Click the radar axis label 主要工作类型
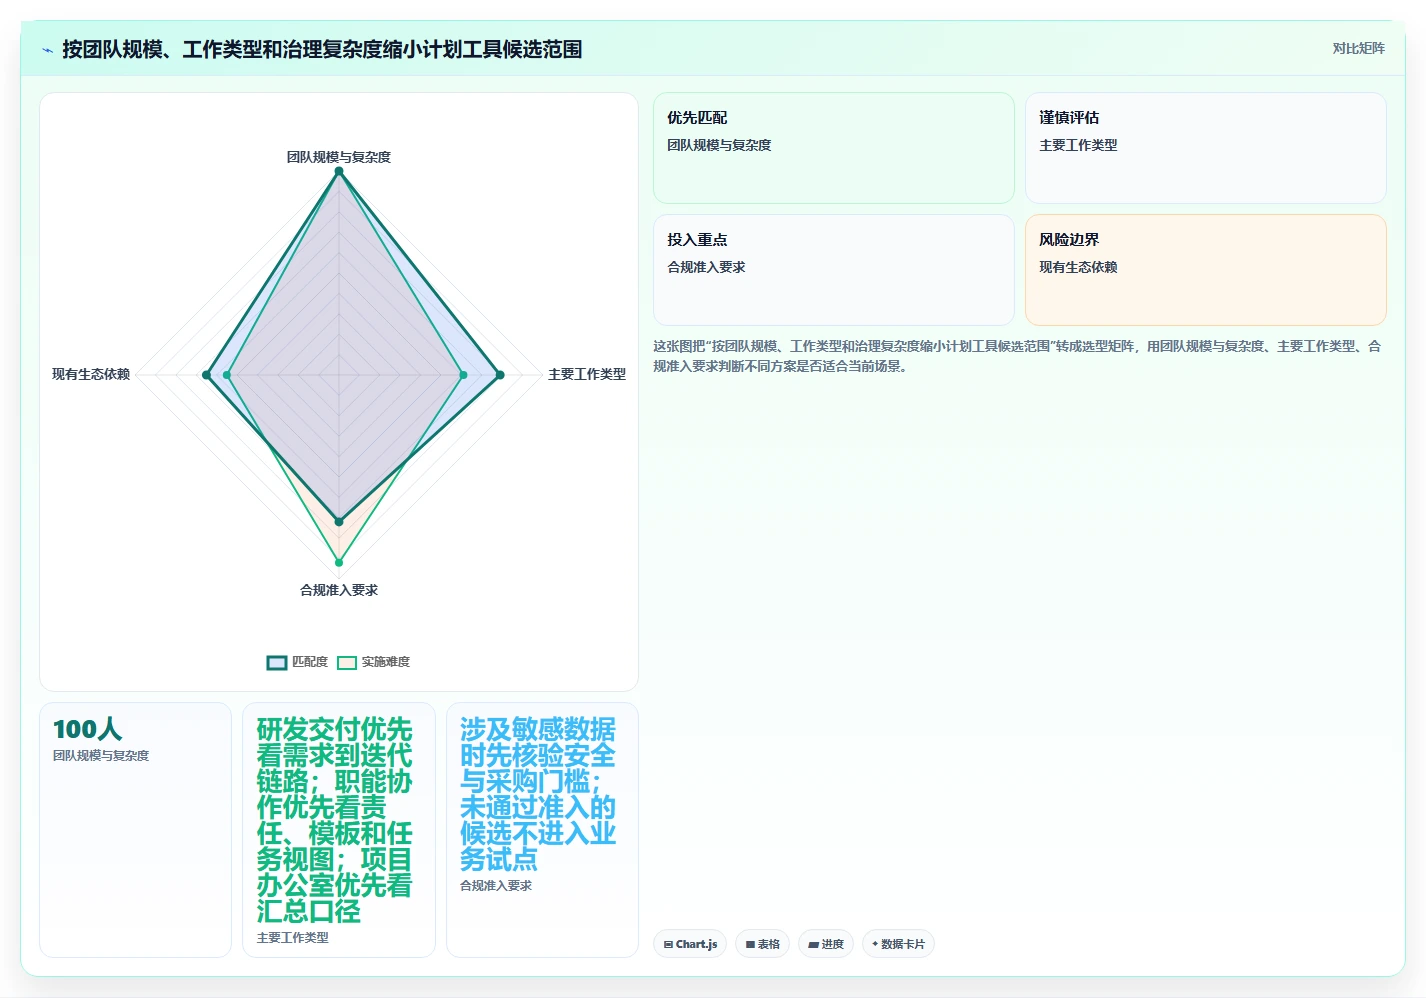 pos(587,374)
